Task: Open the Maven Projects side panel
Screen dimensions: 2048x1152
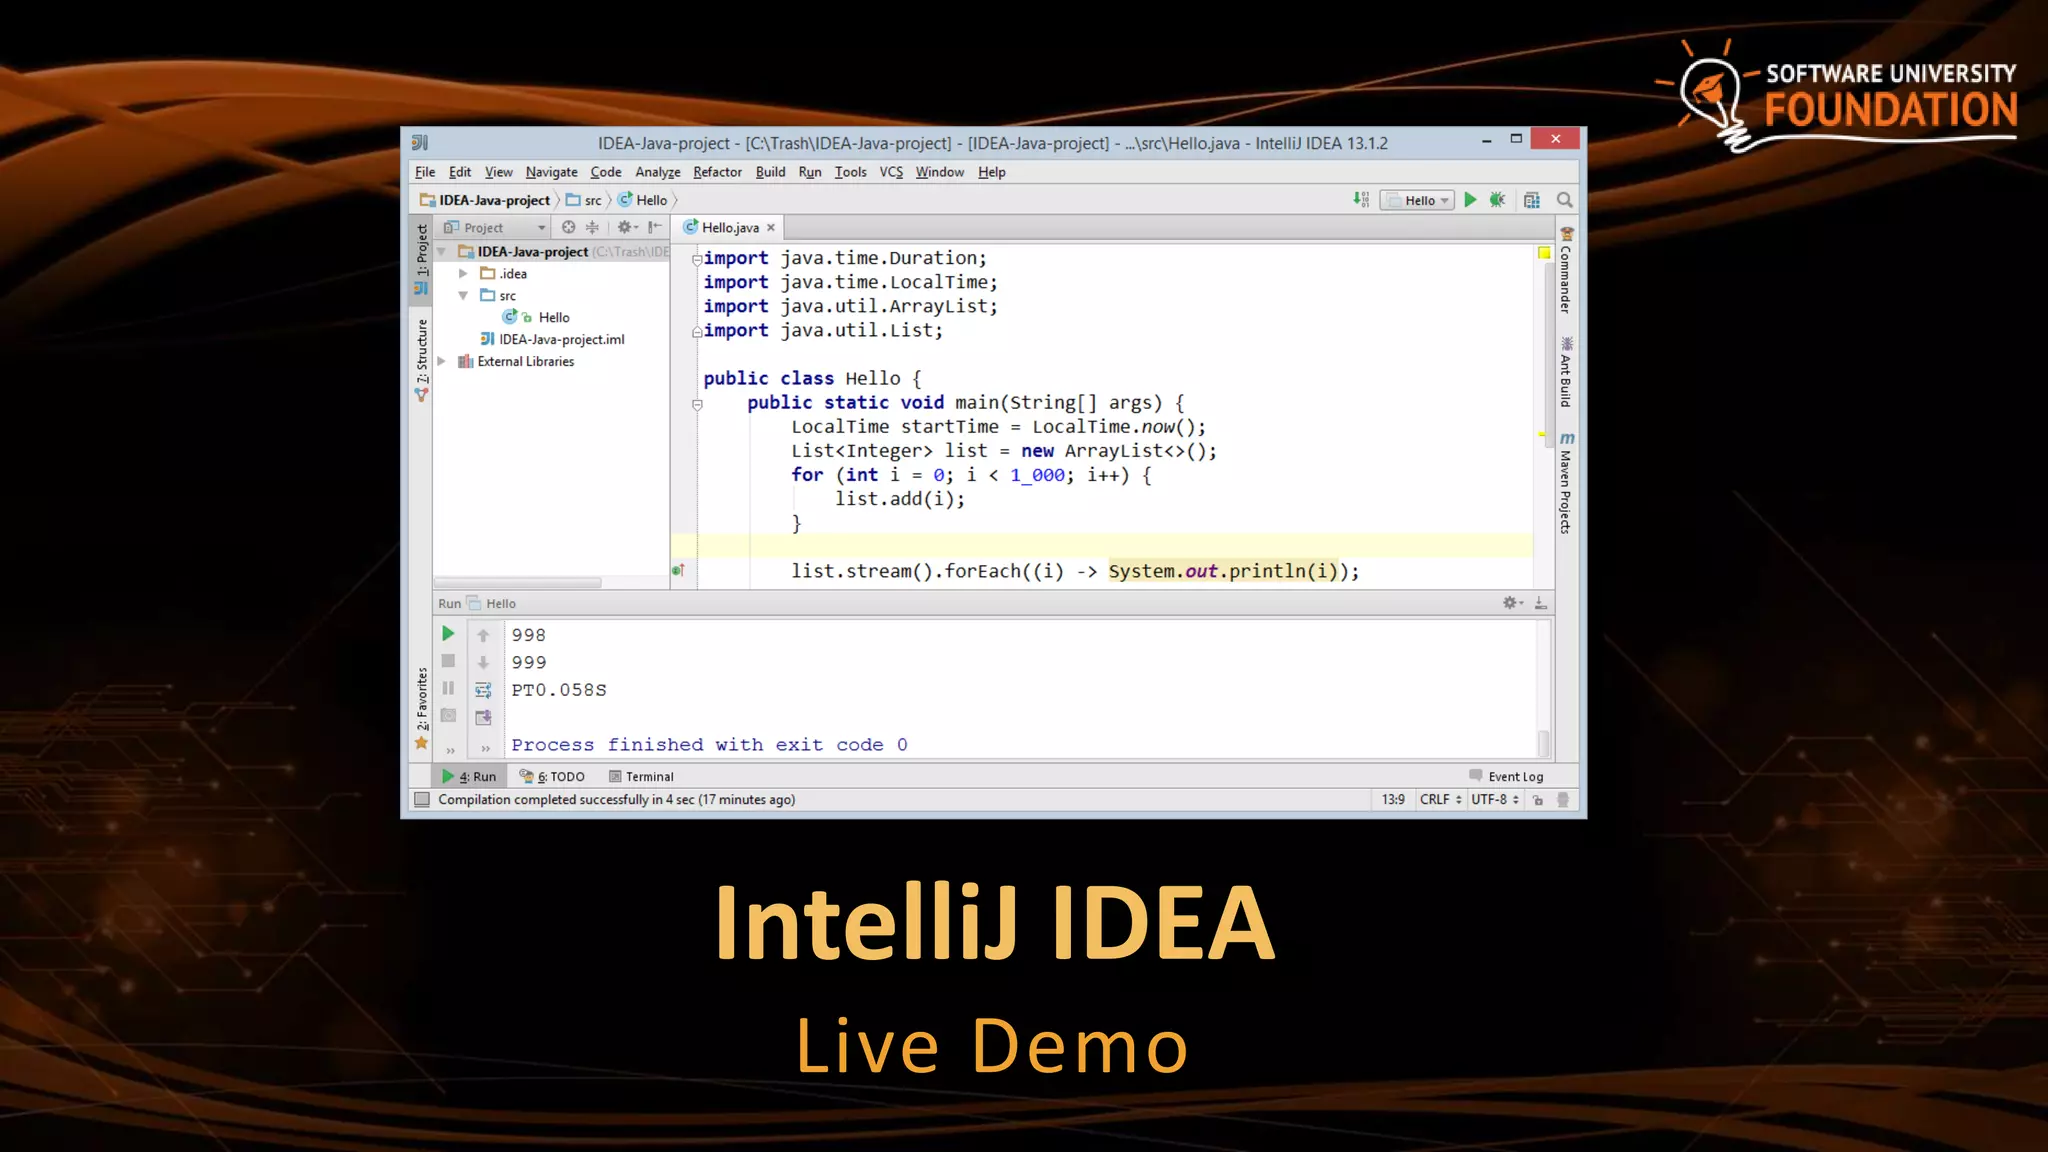Action: [1566, 483]
